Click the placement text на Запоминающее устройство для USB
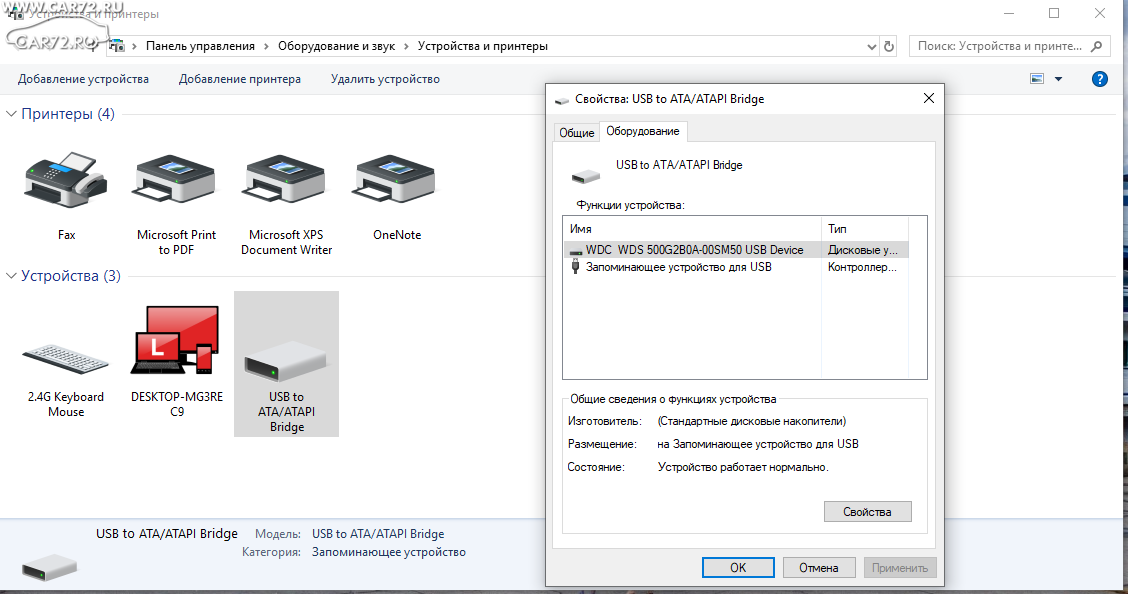This screenshot has height=594, width=1128. tap(758, 444)
